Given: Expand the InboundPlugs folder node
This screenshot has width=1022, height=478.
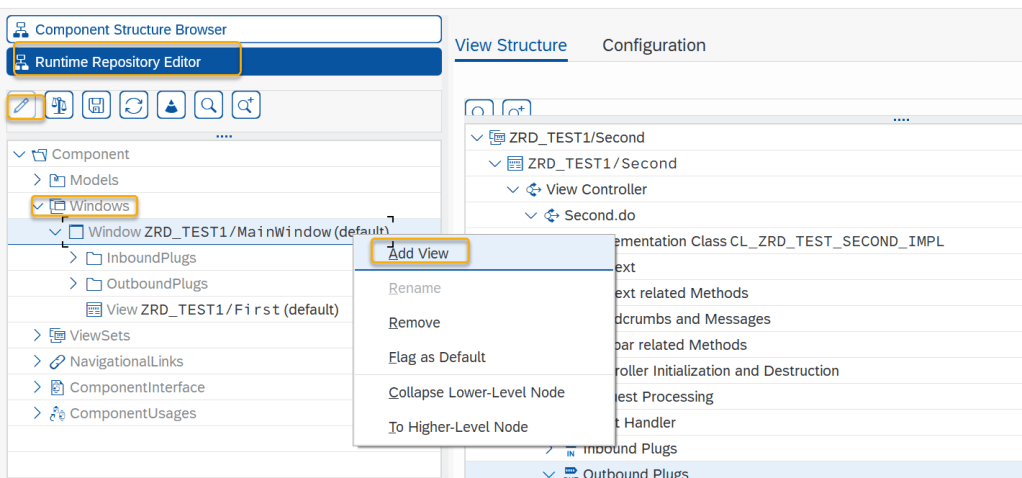Looking at the screenshot, I should point(73,258).
